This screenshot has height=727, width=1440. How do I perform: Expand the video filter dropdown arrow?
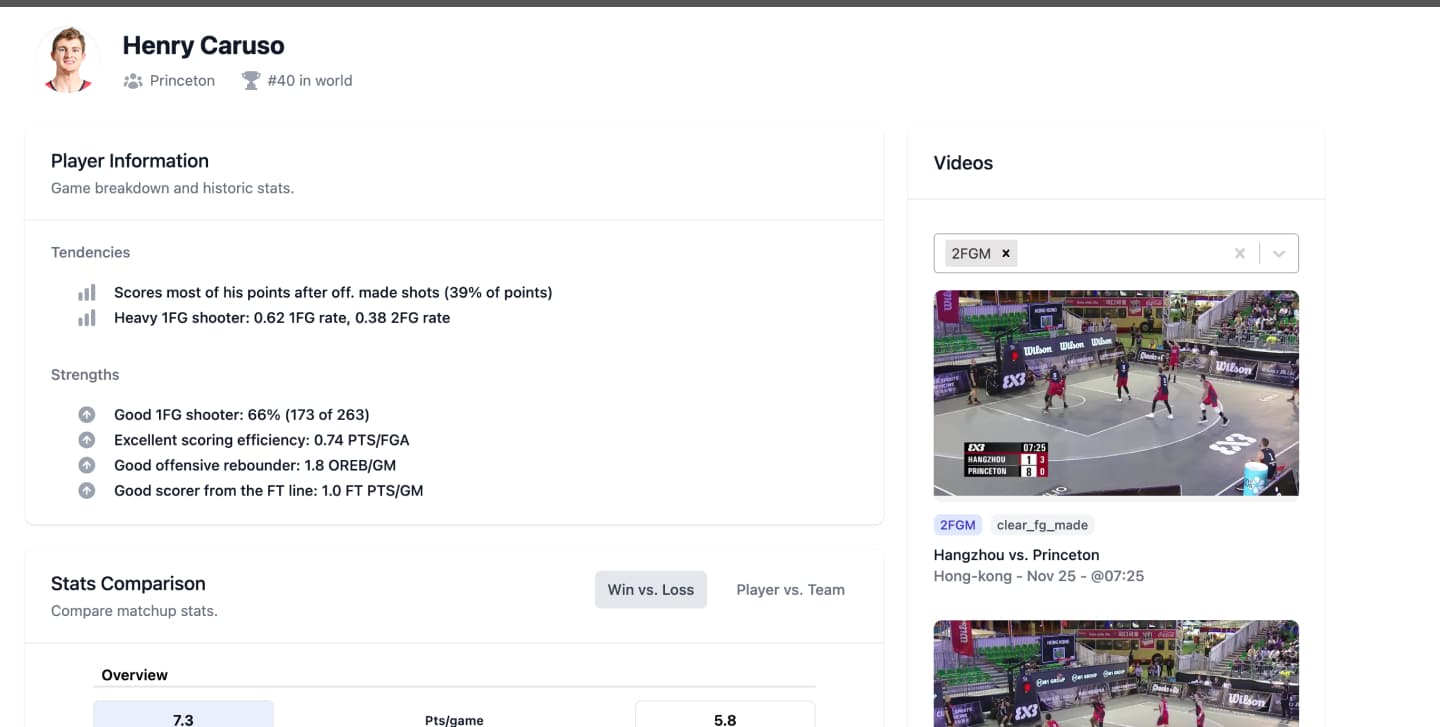[1278, 254]
